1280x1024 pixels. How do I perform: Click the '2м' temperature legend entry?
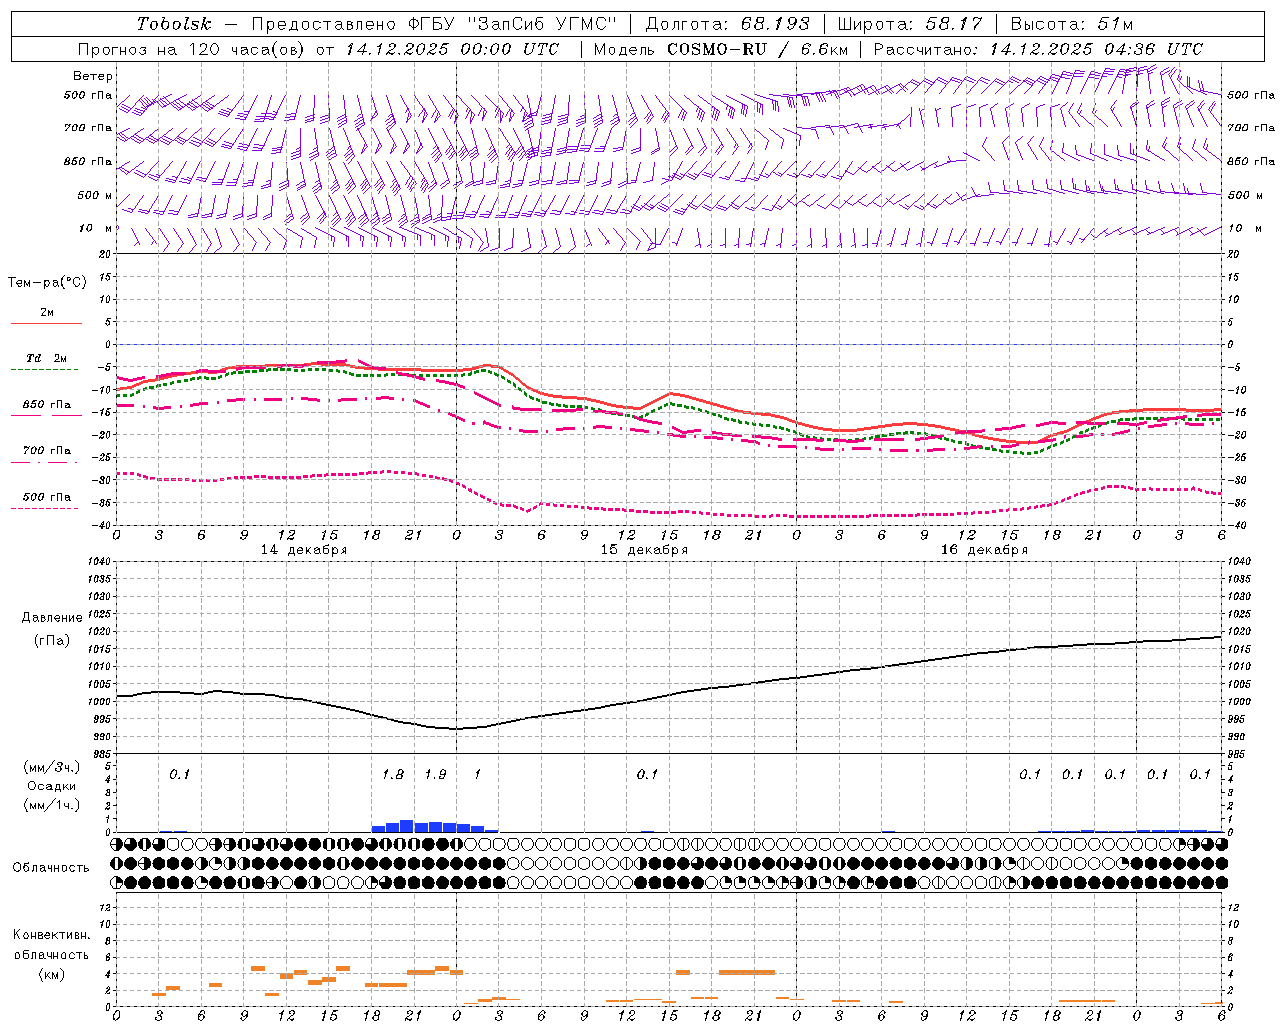click(x=47, y=313)
